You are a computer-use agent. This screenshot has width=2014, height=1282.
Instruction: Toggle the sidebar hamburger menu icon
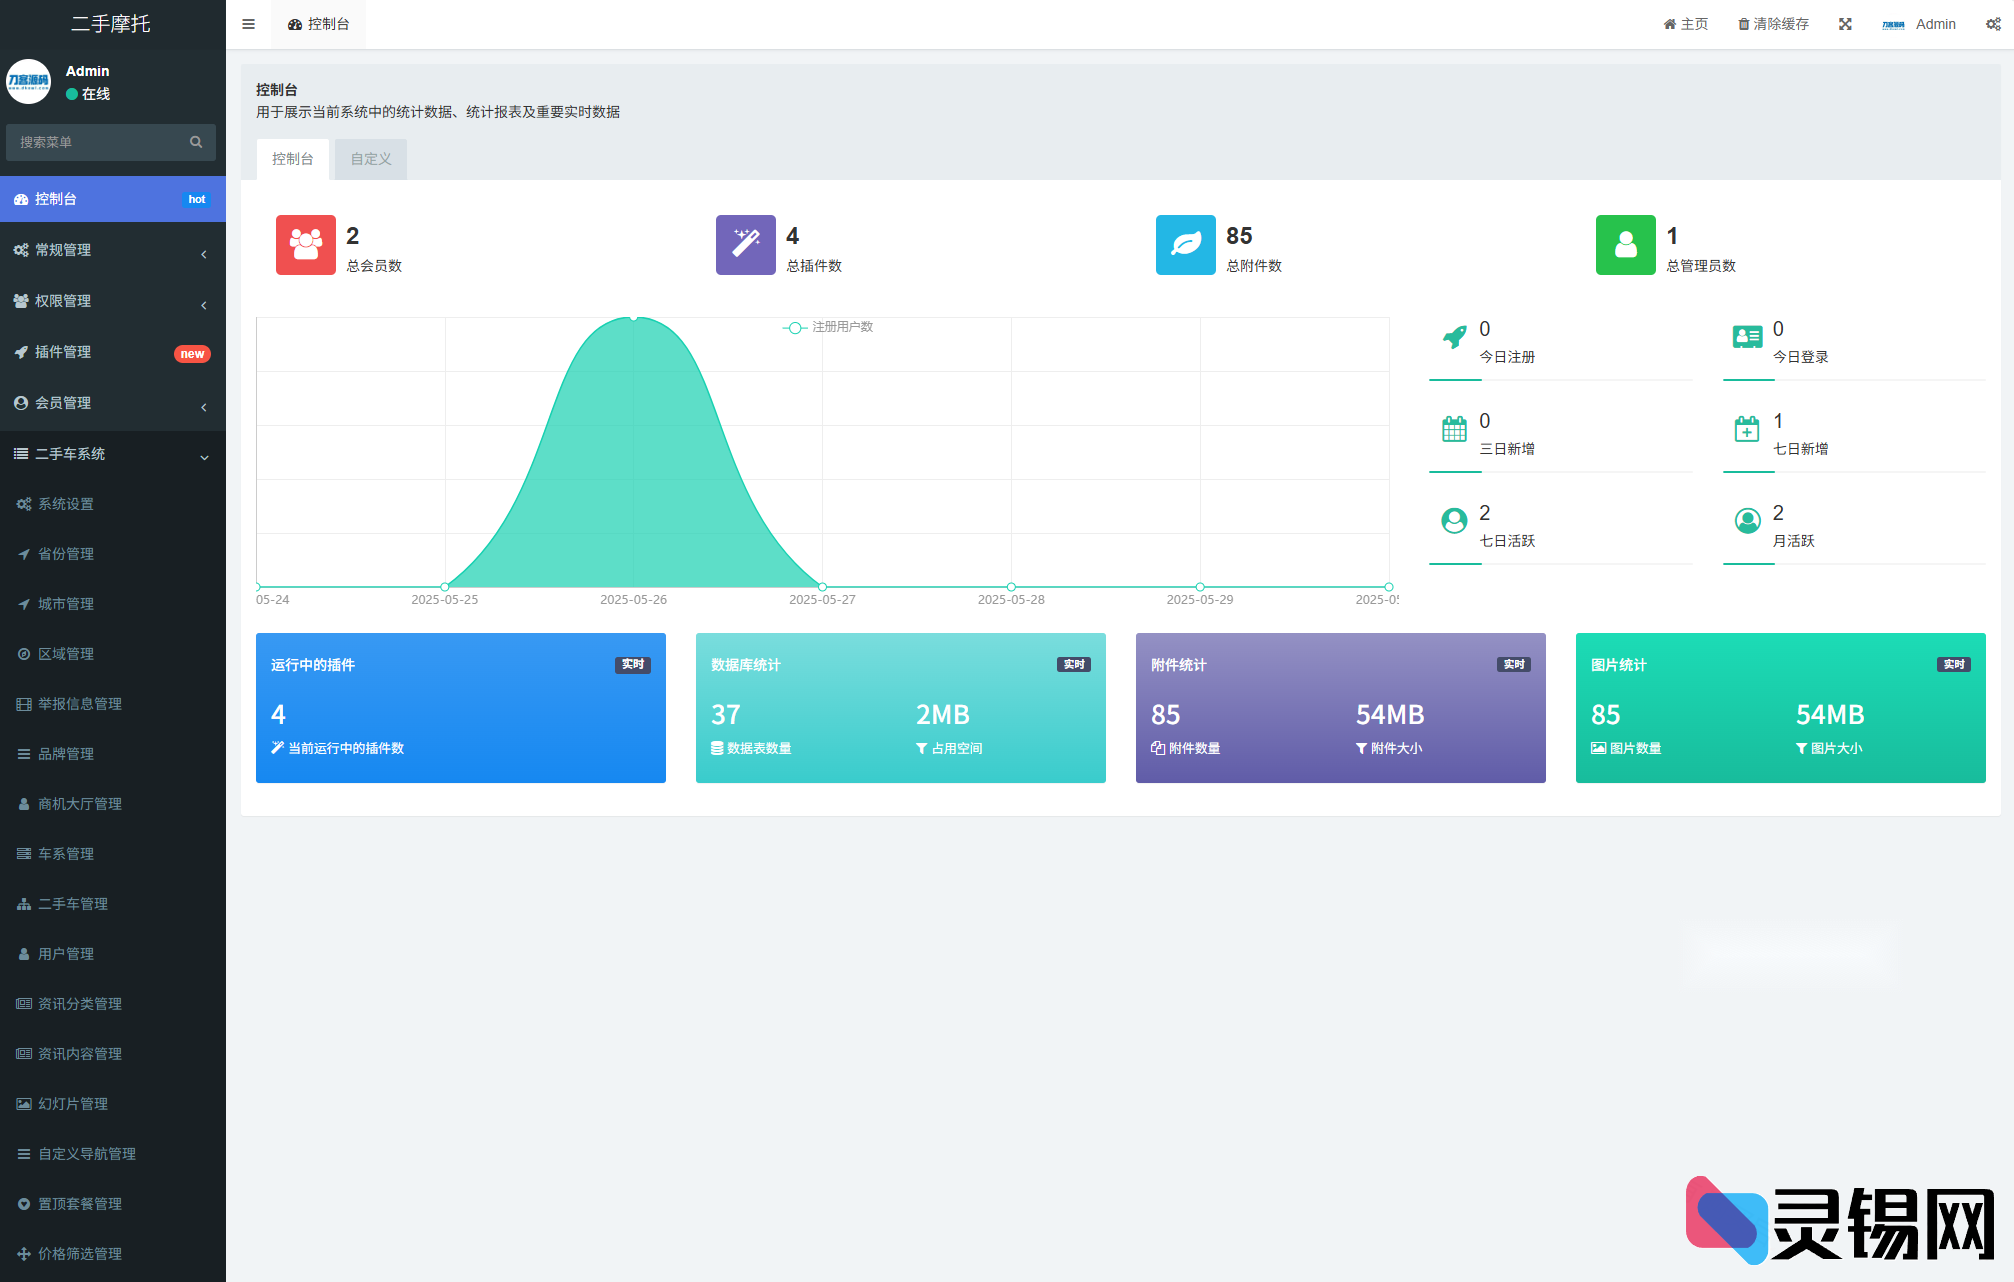click(248, 24)
